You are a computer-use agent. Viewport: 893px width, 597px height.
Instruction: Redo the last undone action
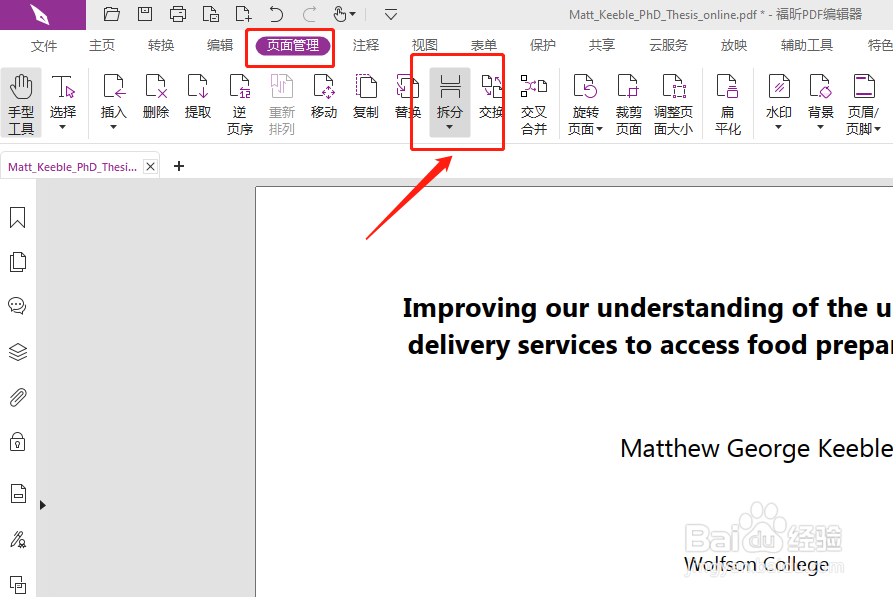tap(309, 14)
